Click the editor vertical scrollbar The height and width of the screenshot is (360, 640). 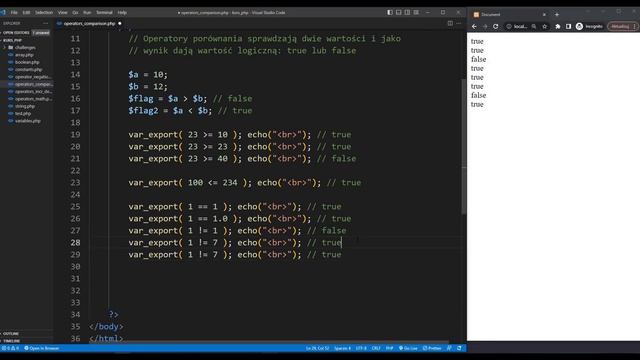point(464,147)
